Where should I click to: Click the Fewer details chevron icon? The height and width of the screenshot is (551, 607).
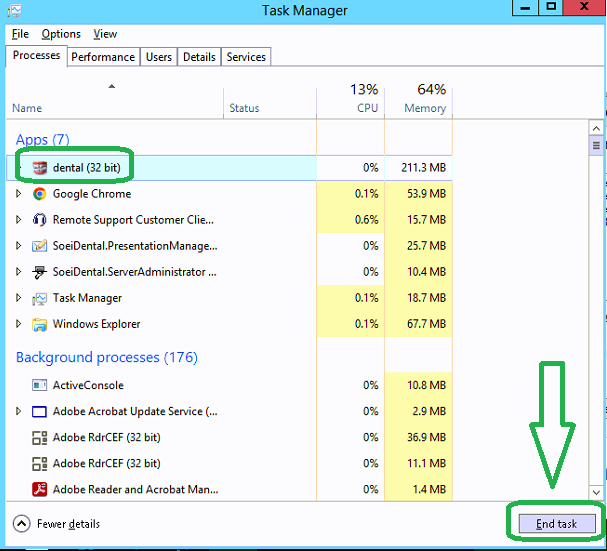click(x=21, y=524)
